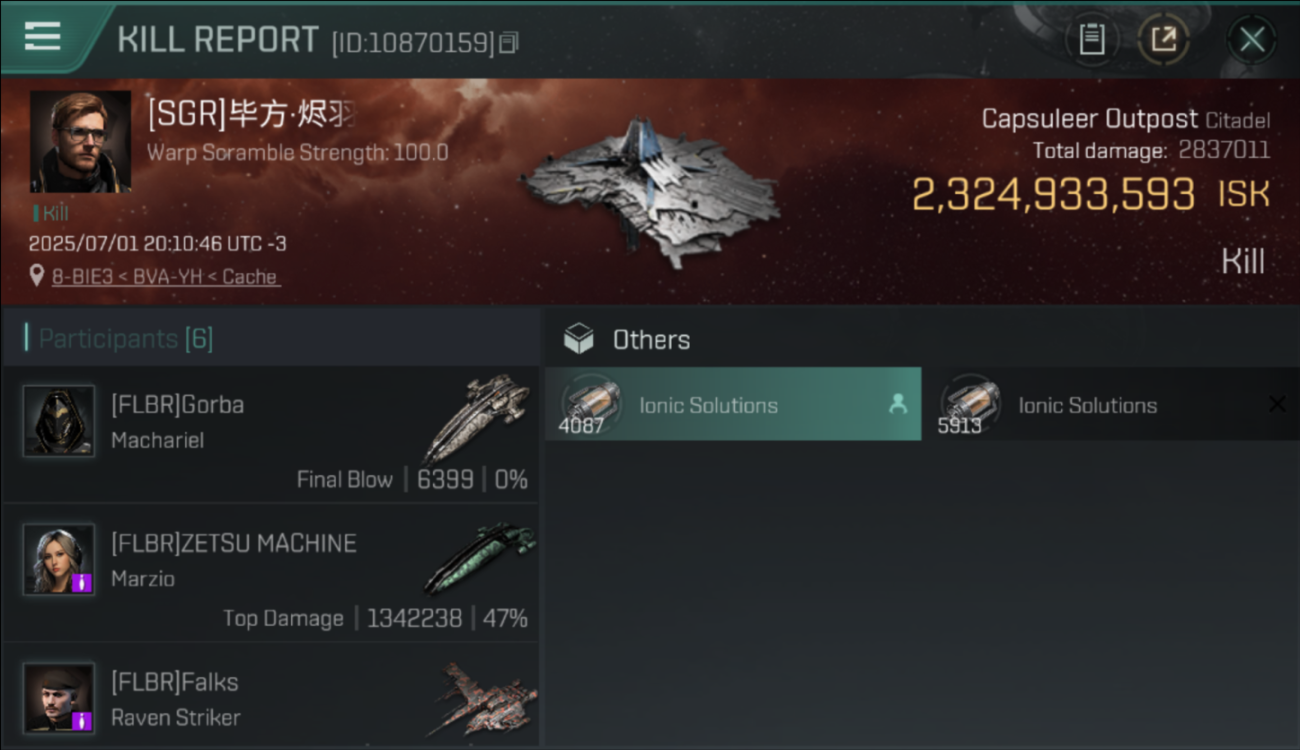Select the Ionic Solutions 4087 item
The width and height of the screenshot is (1300, 750).
pos(733,404)
